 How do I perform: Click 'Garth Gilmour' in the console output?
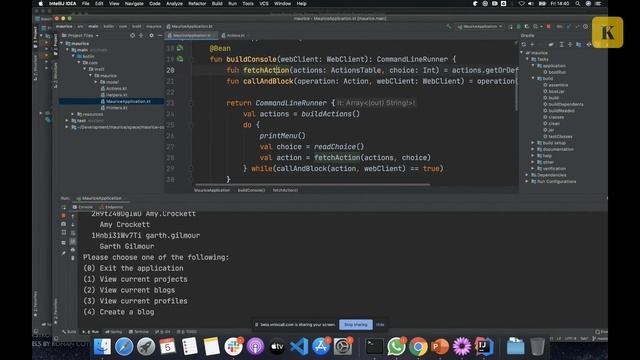127,247
